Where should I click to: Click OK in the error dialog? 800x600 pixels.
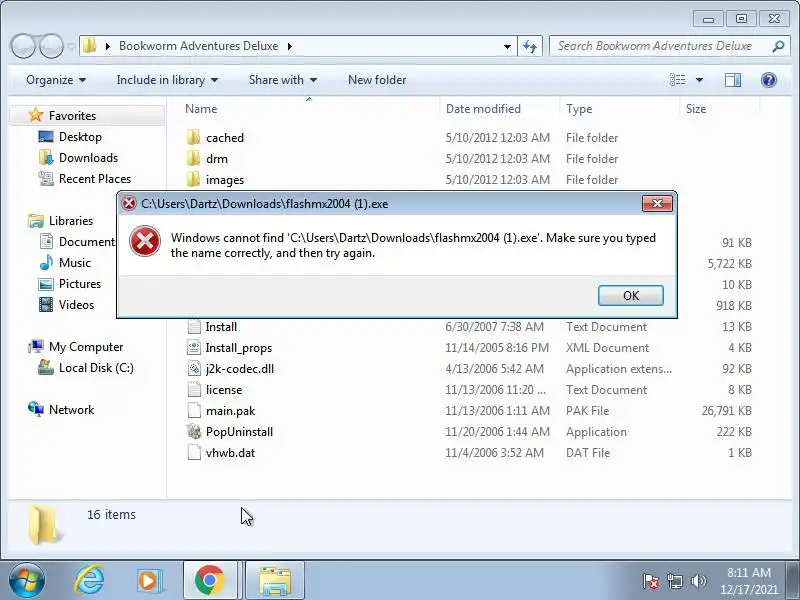click(x=631, y=295)
